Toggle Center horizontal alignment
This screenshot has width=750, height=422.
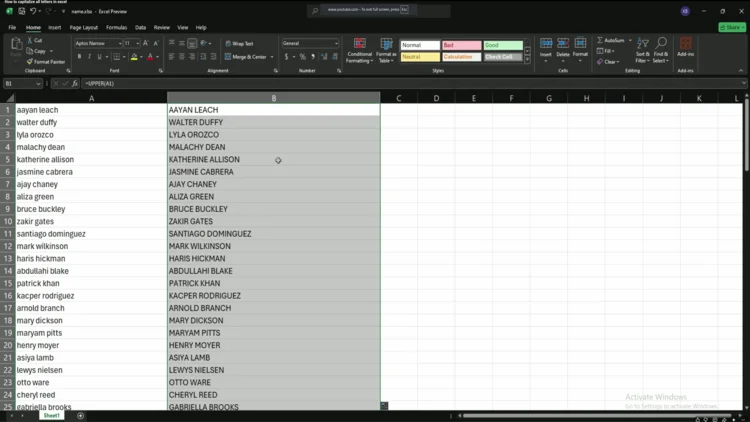click(182, 57)
